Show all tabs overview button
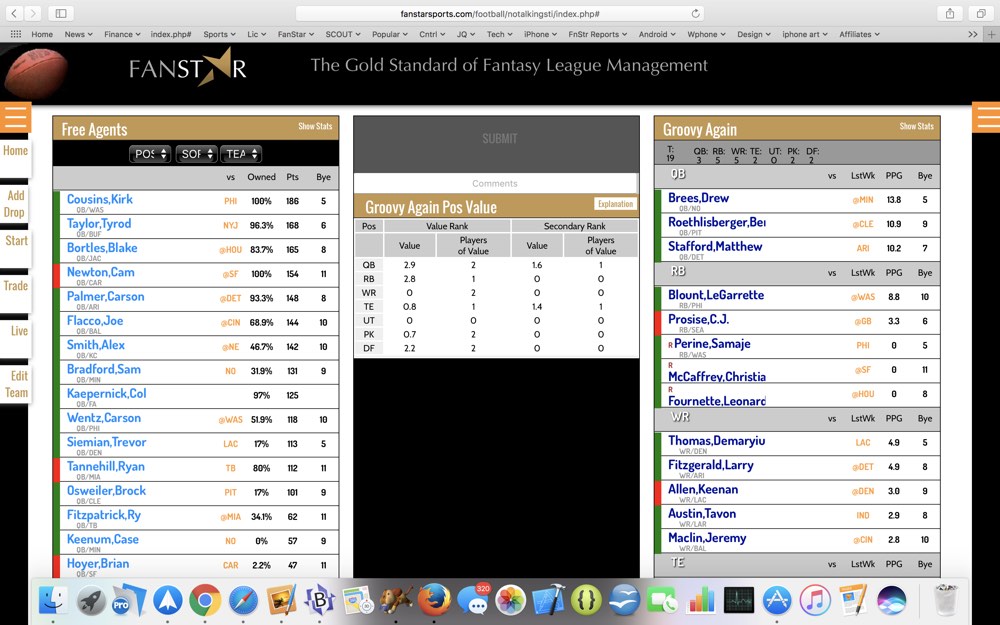 (x=980, y=13)
